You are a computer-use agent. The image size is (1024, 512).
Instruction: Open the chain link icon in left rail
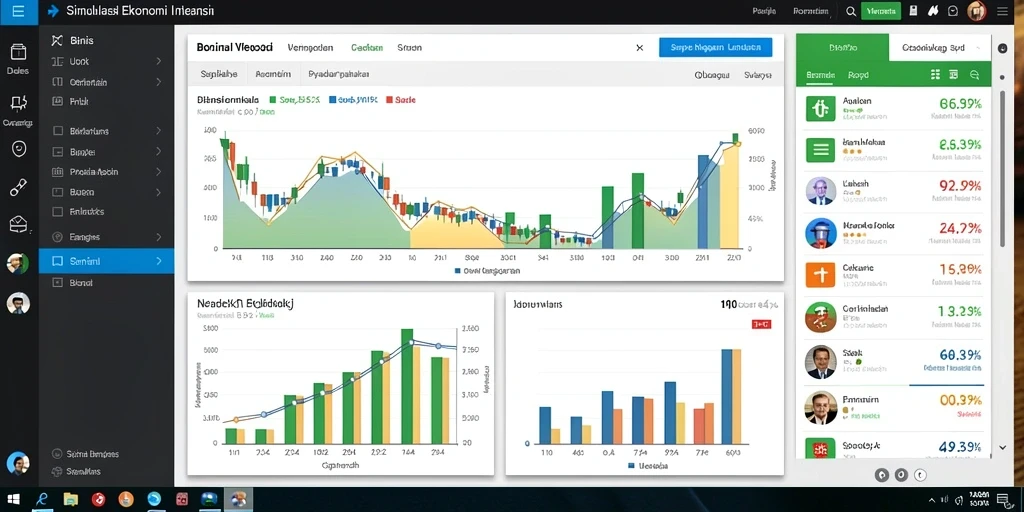pyautogui.click(x=18, y=188)
